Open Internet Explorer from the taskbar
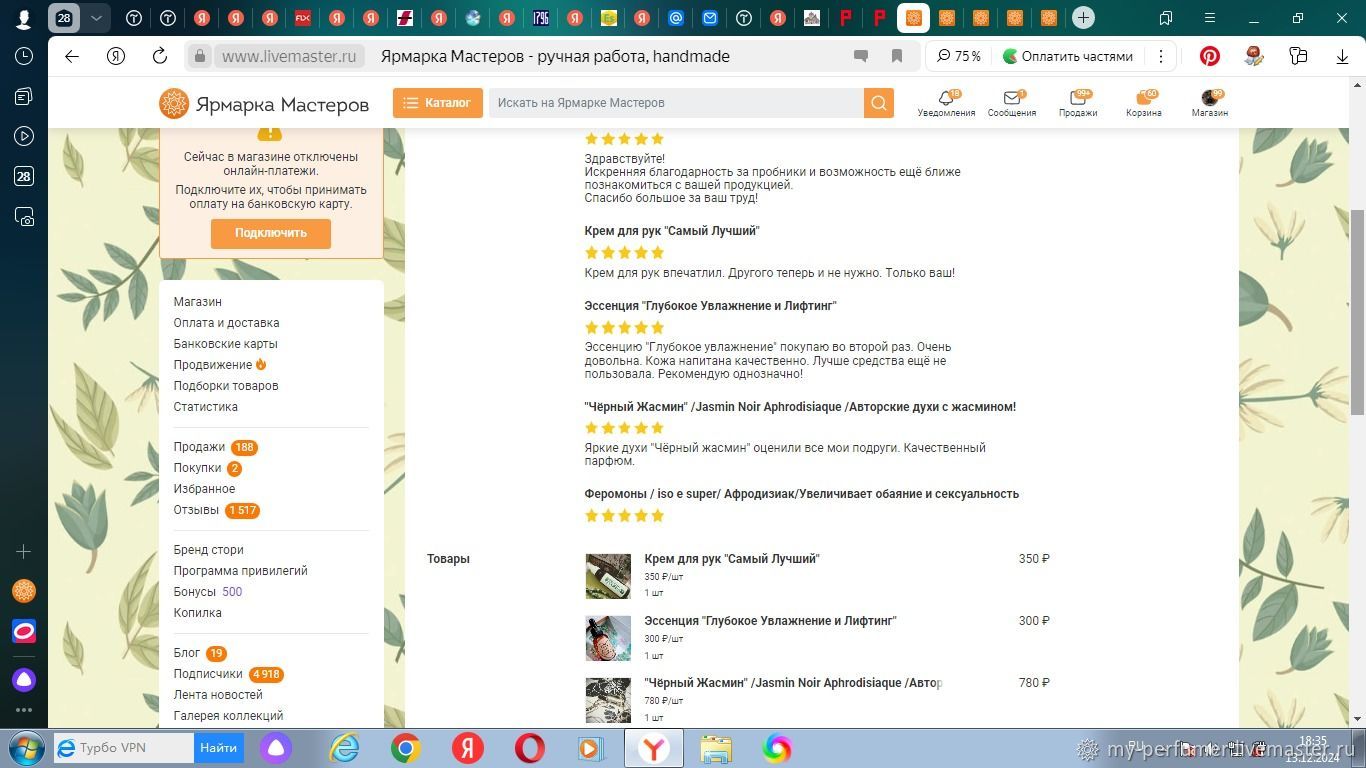 click(x=344, y=748)
